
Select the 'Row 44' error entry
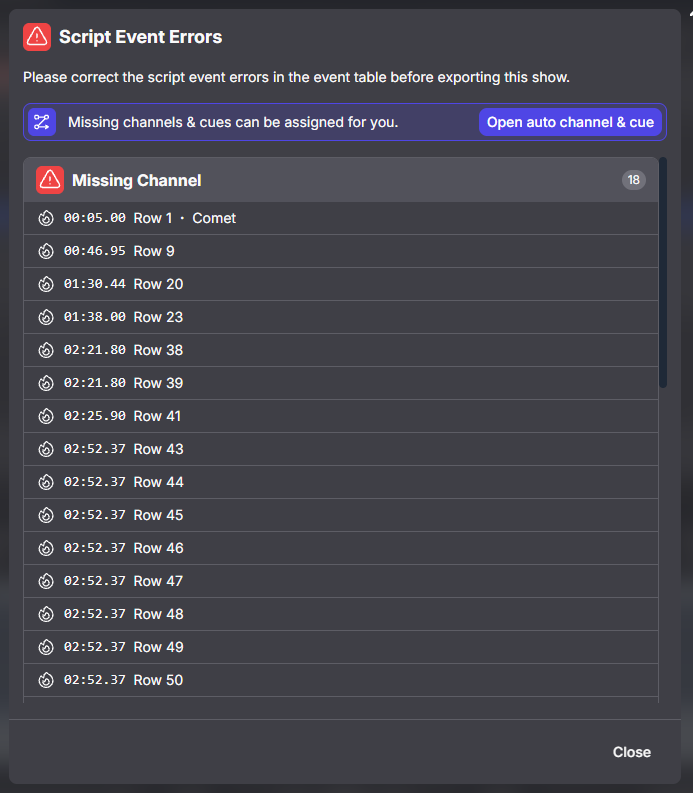pos(341,482)
